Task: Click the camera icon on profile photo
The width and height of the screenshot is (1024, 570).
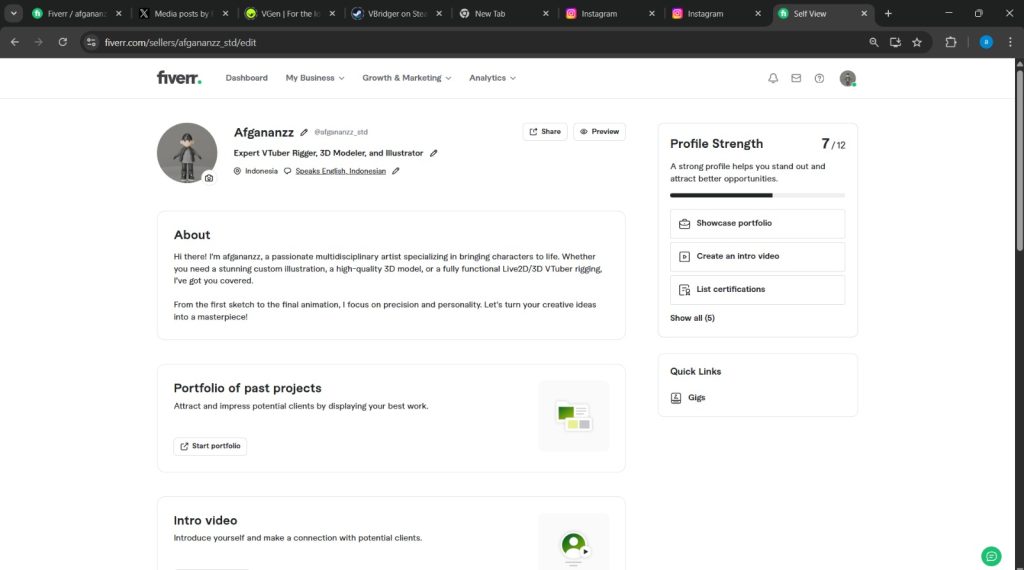Action: [x=209, y=178]
